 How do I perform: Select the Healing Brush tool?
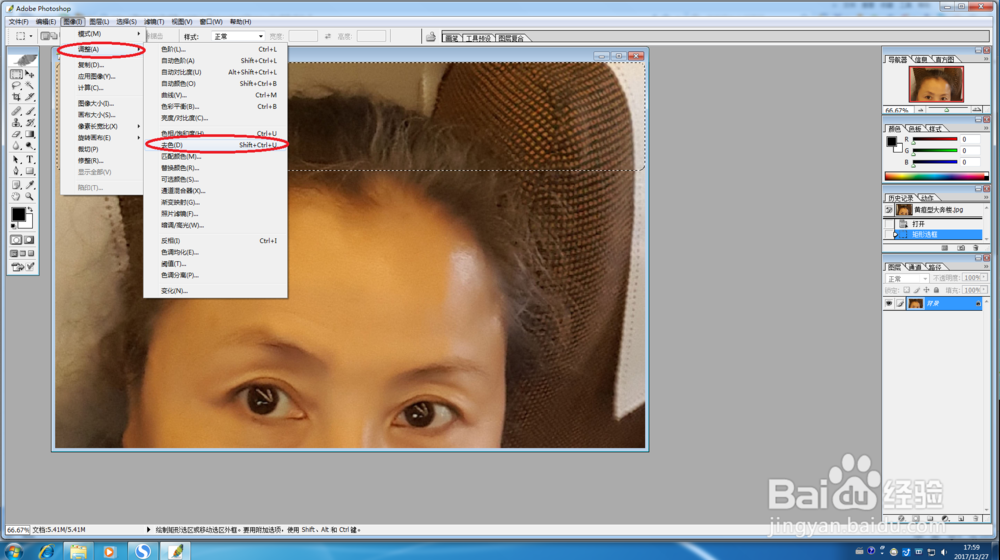(x=16, y=111)
